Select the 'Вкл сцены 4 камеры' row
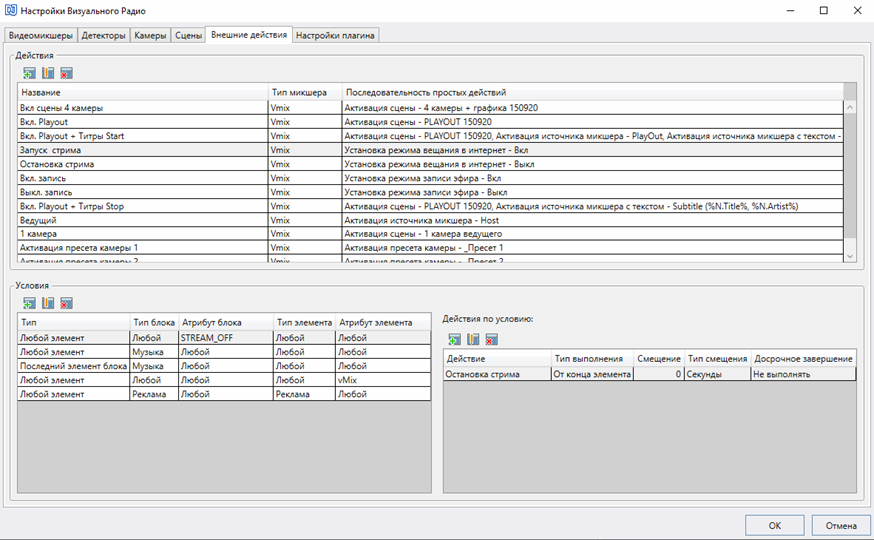 pos(430,108)
